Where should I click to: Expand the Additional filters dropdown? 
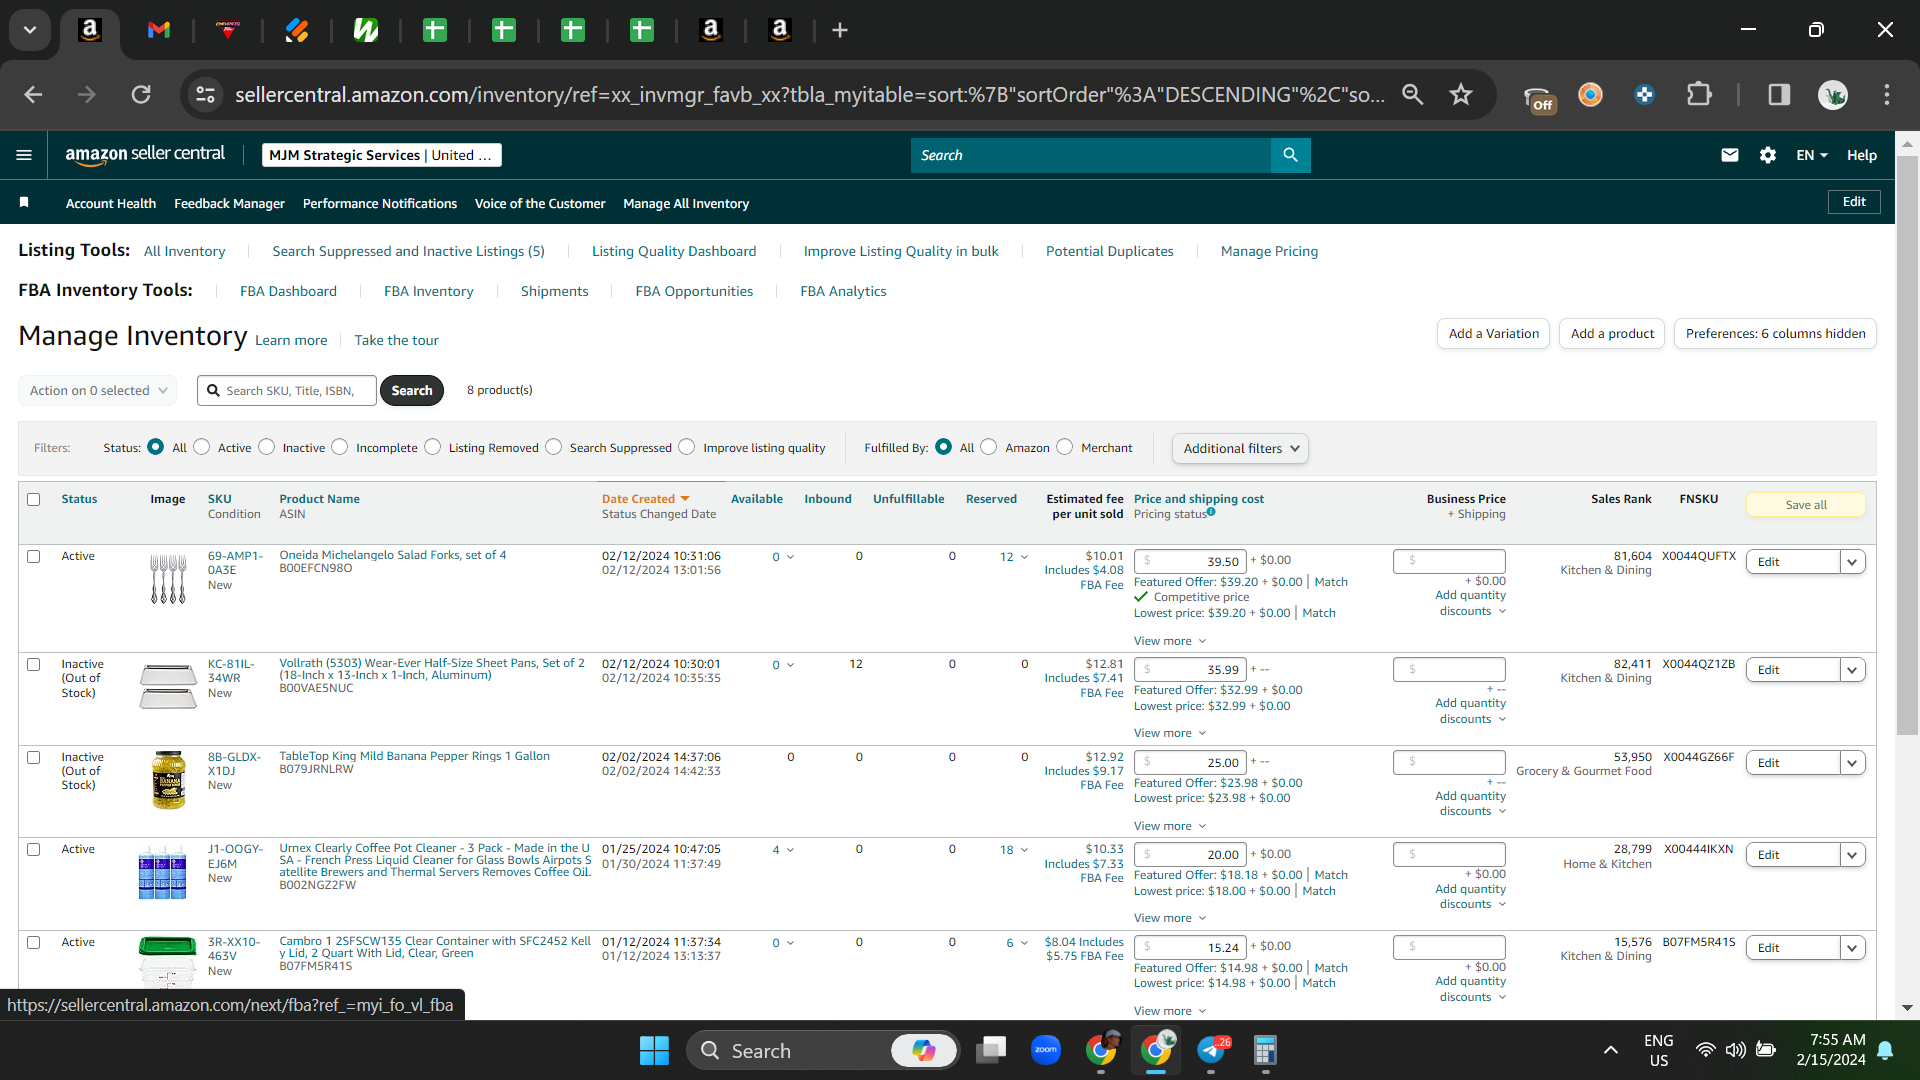1240,448
